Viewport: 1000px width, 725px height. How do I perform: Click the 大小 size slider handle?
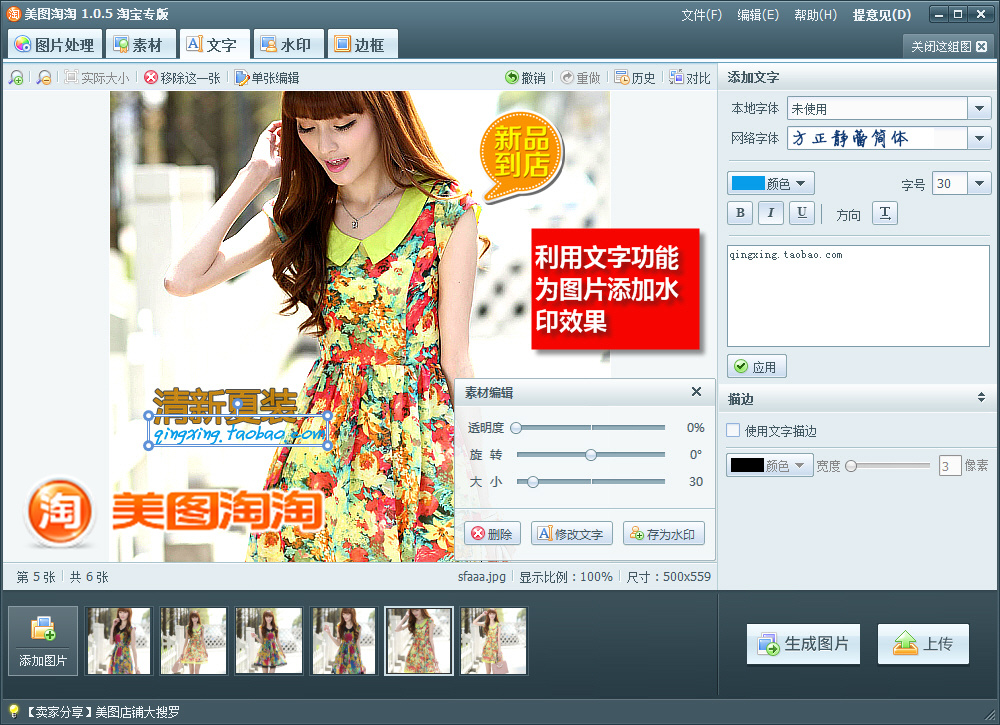pyautogui.click(x=533, y=481)
